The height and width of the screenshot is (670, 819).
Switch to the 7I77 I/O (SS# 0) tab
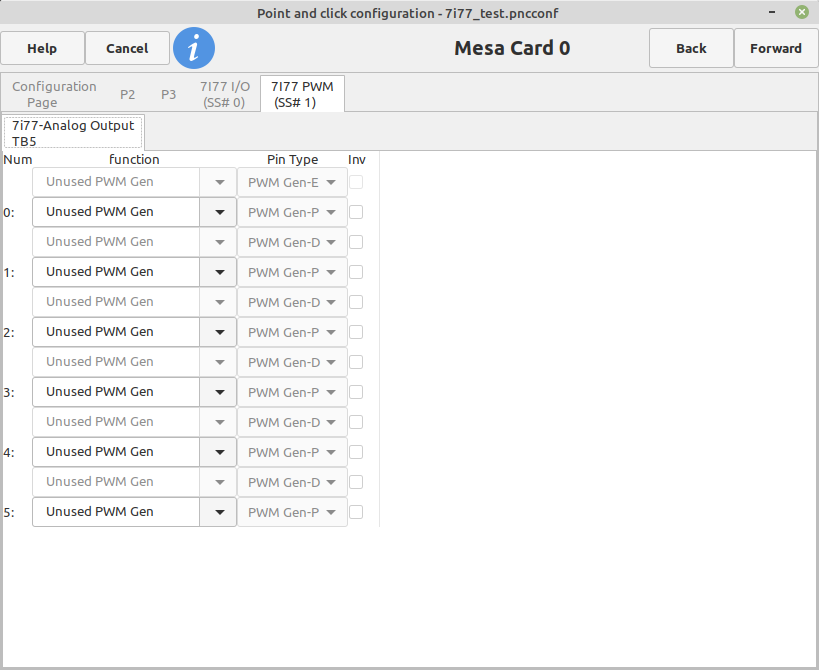click(x=225, y=94)
